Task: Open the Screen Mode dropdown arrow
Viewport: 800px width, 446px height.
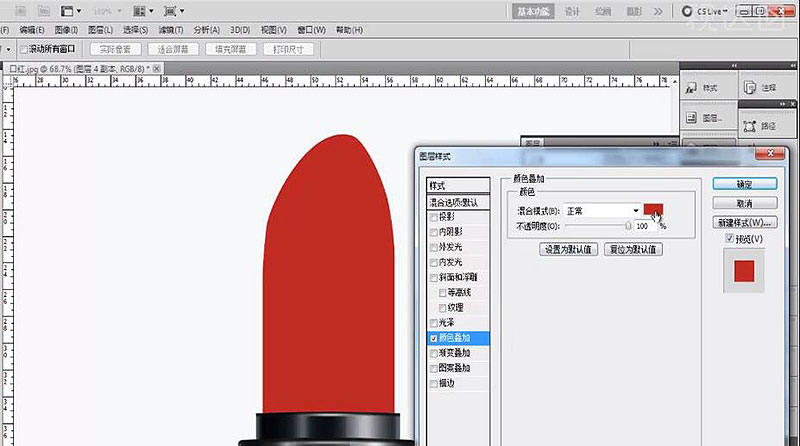Action: tap(182, 11)
